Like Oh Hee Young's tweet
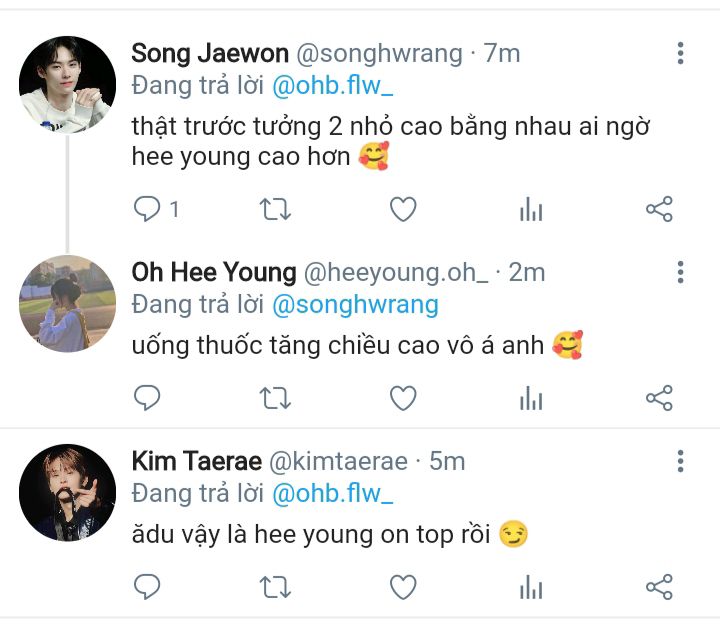The image size is (720, 624). (x=402, y=398)
